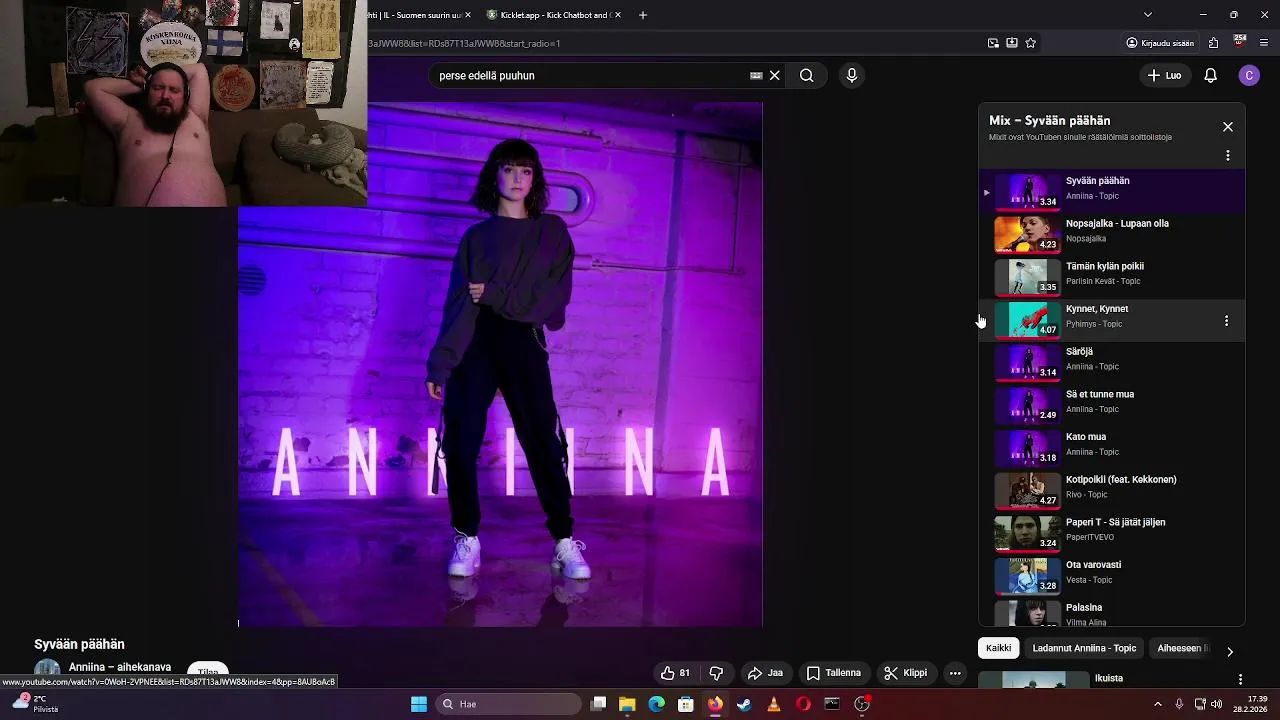
Task: Start voice search with microphone
Action: point(852,75)
